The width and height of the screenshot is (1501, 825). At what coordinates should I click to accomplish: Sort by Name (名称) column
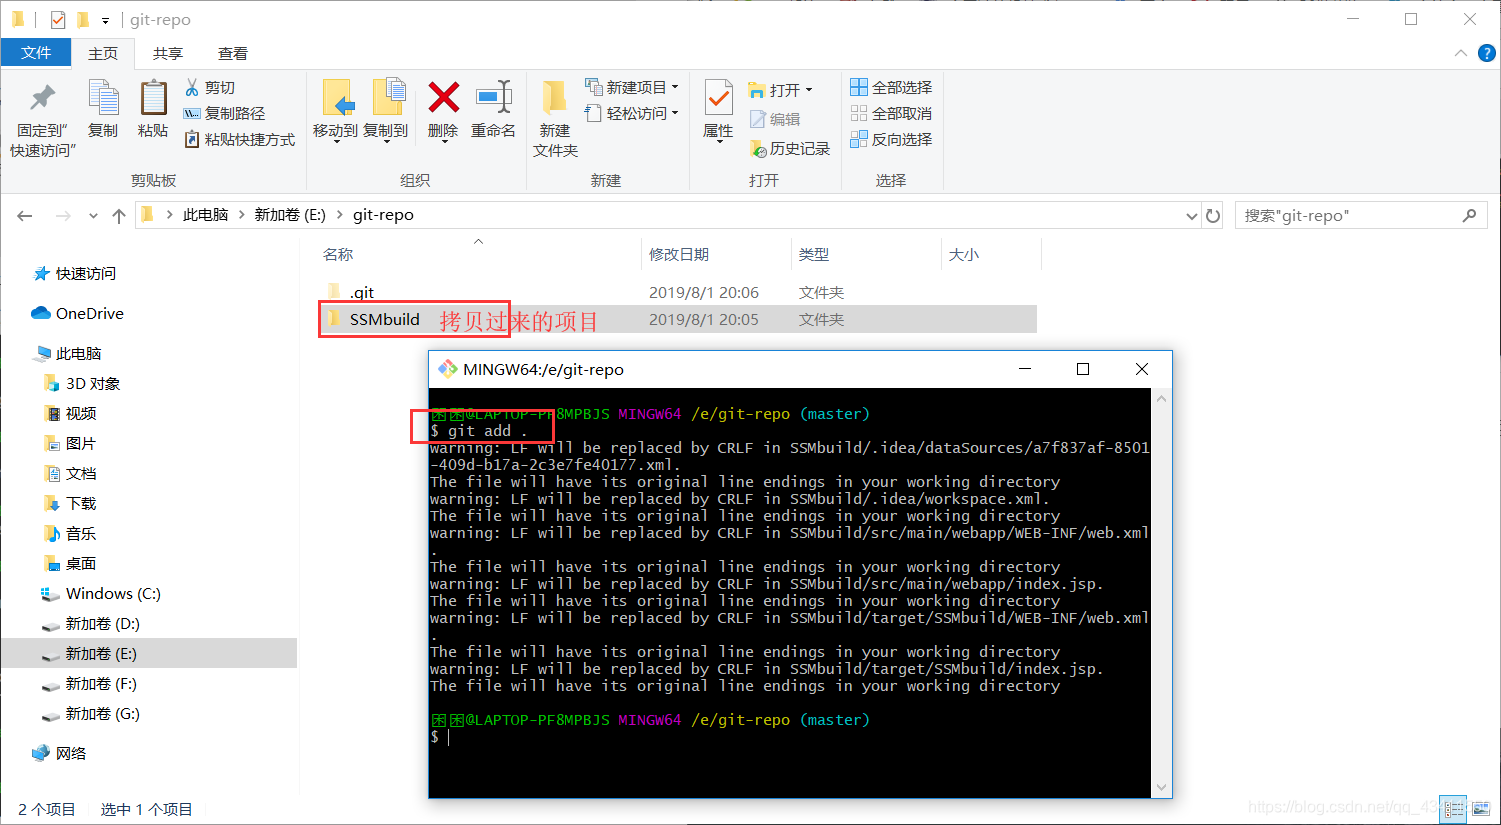[338, 254]
